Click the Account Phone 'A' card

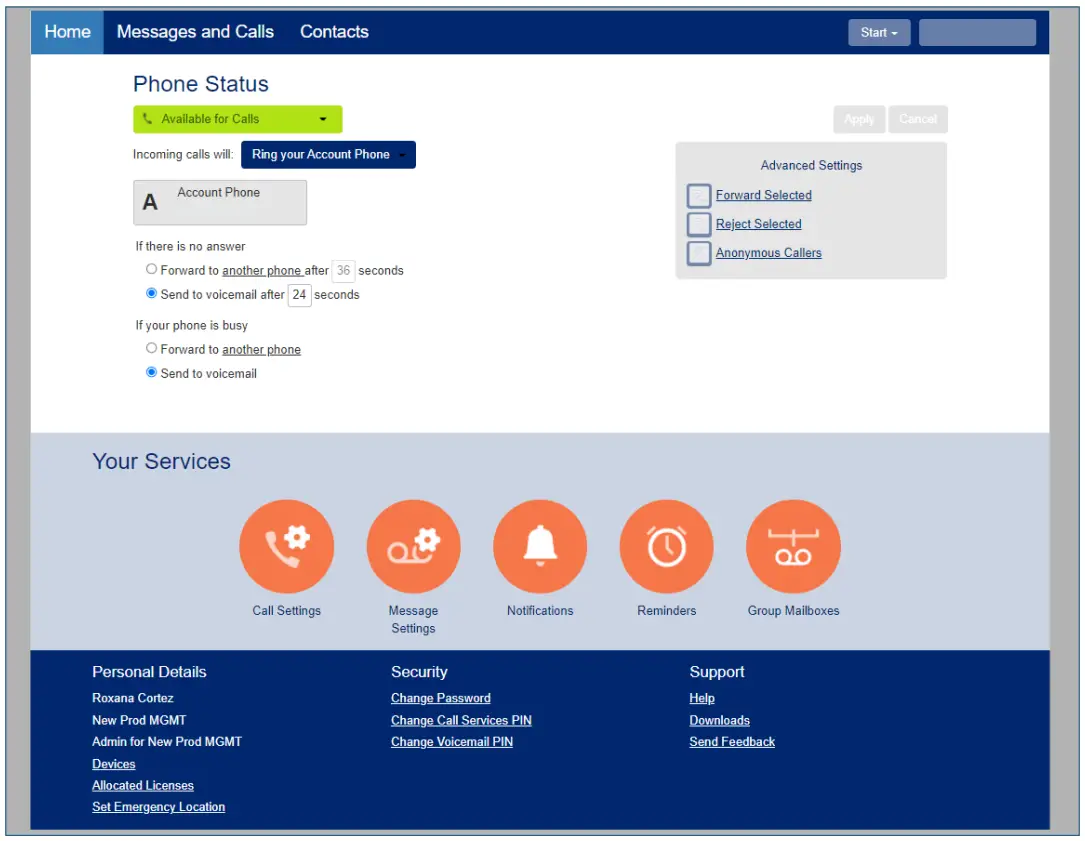pos(220,202)
